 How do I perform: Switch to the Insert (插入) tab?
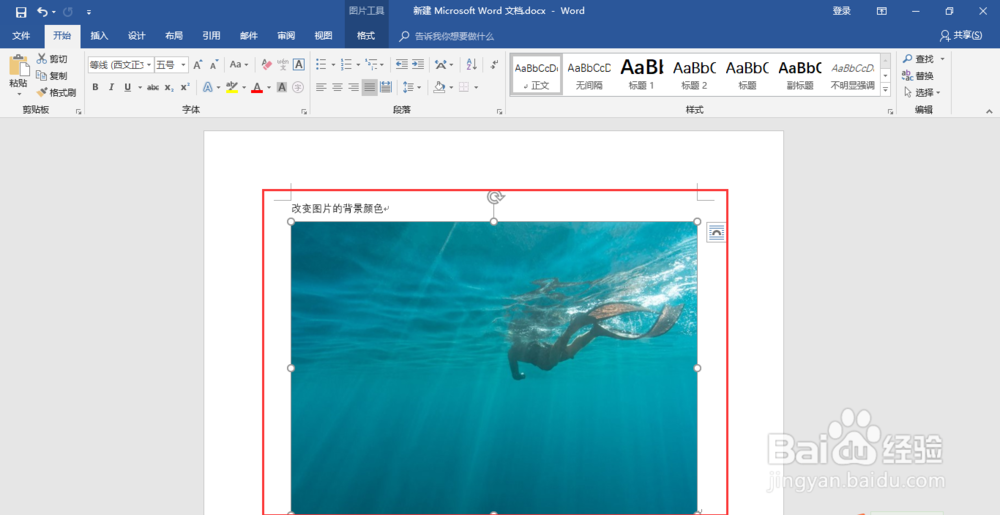pos(99,36)
